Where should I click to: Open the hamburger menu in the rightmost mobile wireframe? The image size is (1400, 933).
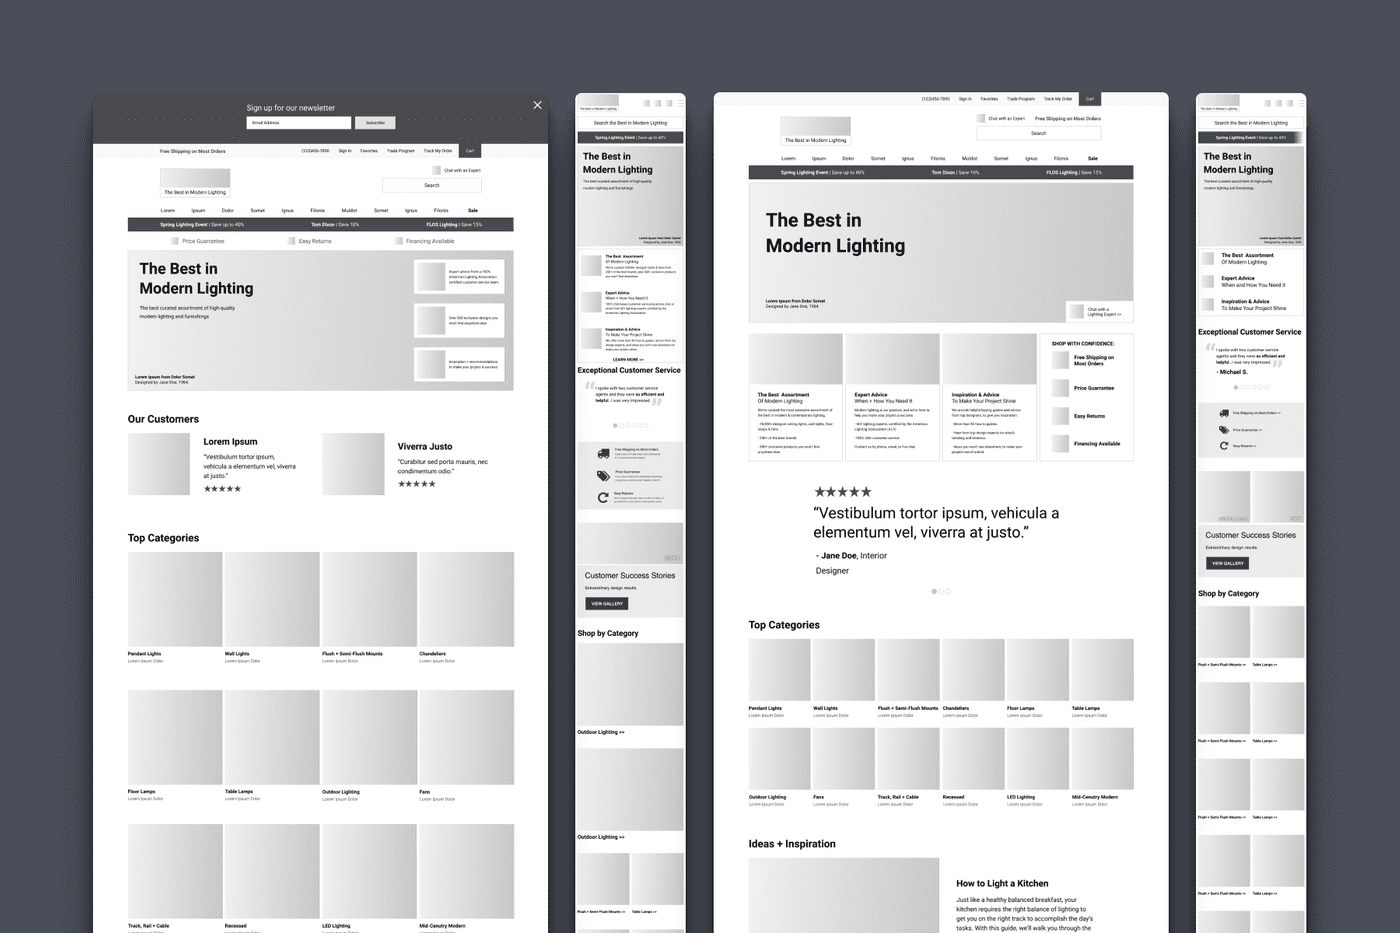(x=1300, y=103)
